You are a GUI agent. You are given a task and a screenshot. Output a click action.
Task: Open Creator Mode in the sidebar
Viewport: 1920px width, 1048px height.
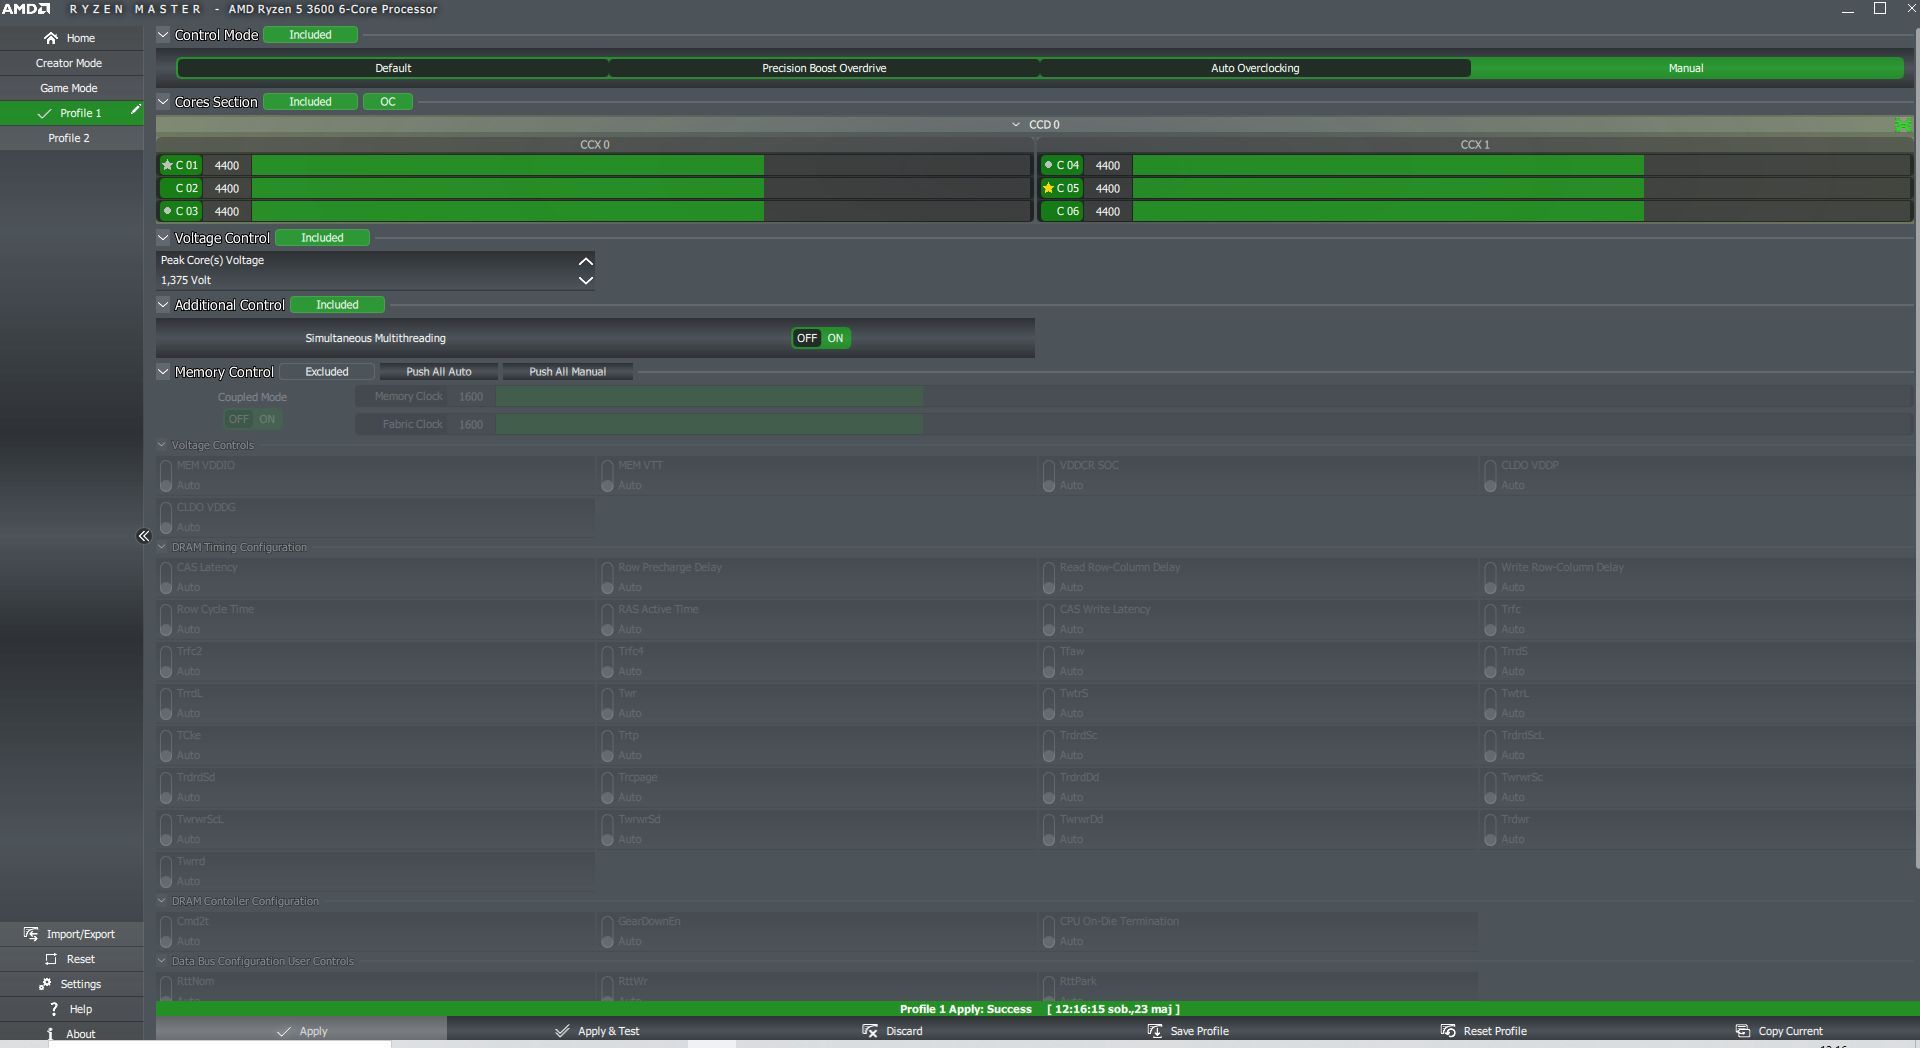coord(71,63)
